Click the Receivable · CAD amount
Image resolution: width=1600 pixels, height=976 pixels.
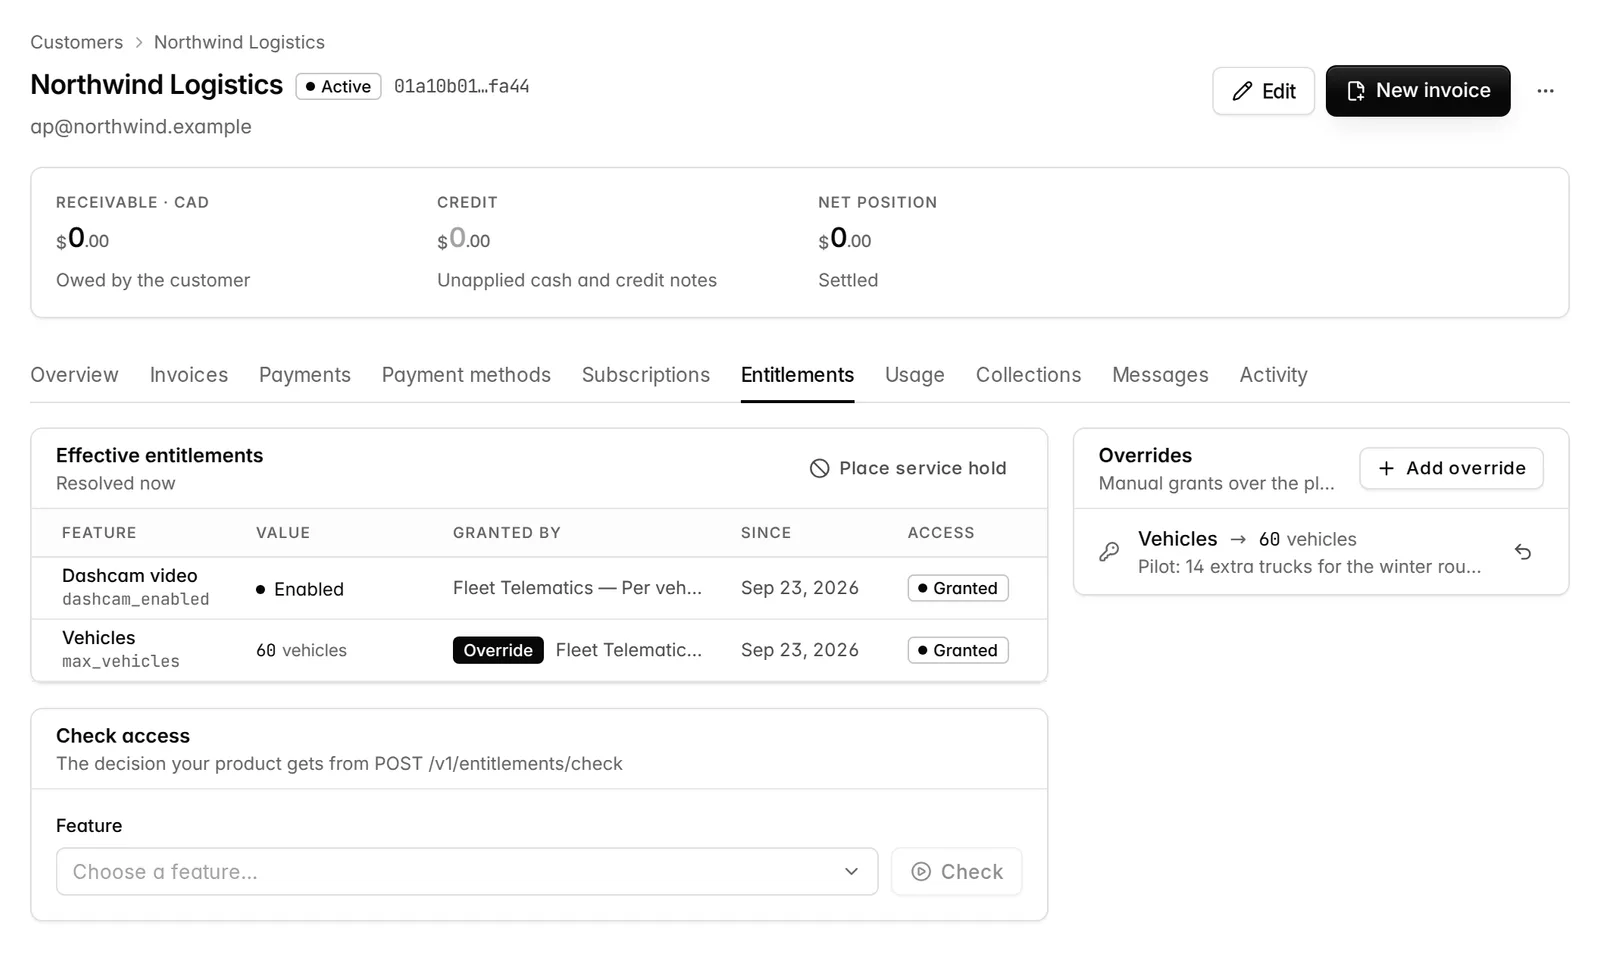[83, 238]
